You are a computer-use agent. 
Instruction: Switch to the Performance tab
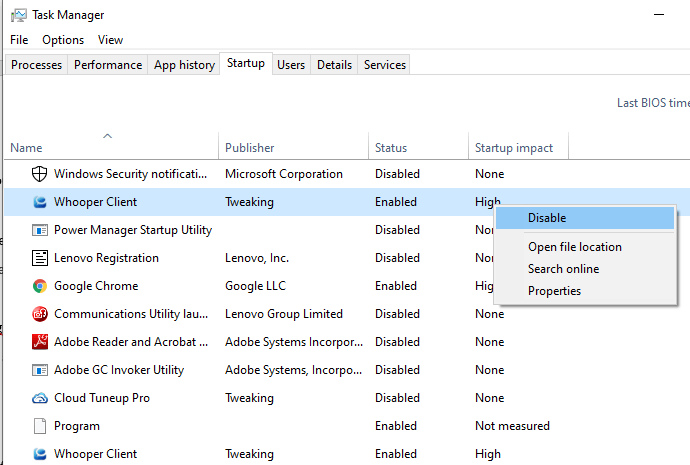[108, 65]
